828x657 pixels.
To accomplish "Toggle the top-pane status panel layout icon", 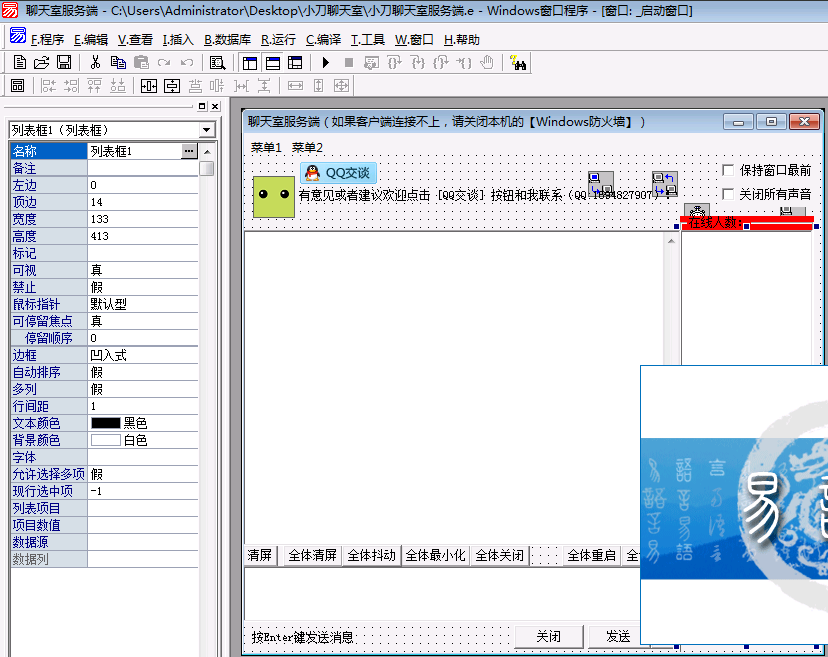I will tap(272, 63).
